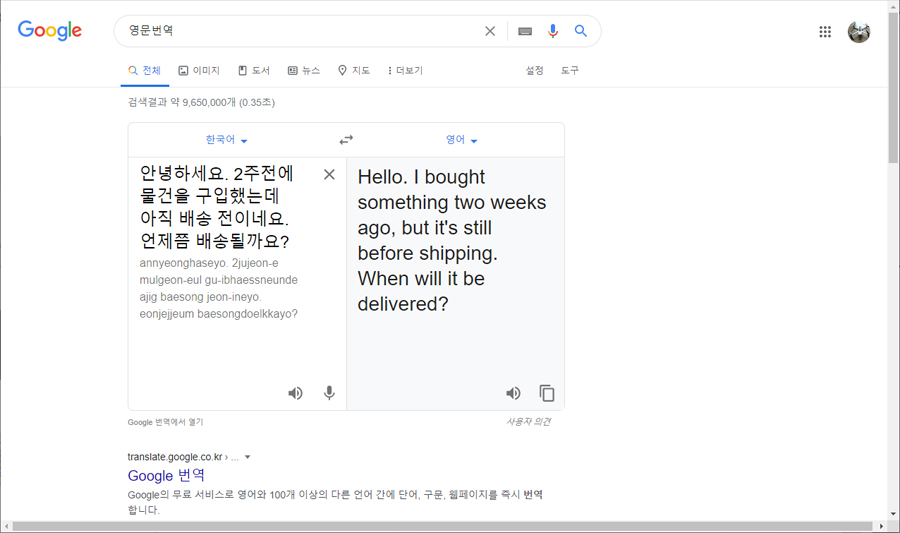Listen to the English translation
Screen dimensions: 900x533
513,393
